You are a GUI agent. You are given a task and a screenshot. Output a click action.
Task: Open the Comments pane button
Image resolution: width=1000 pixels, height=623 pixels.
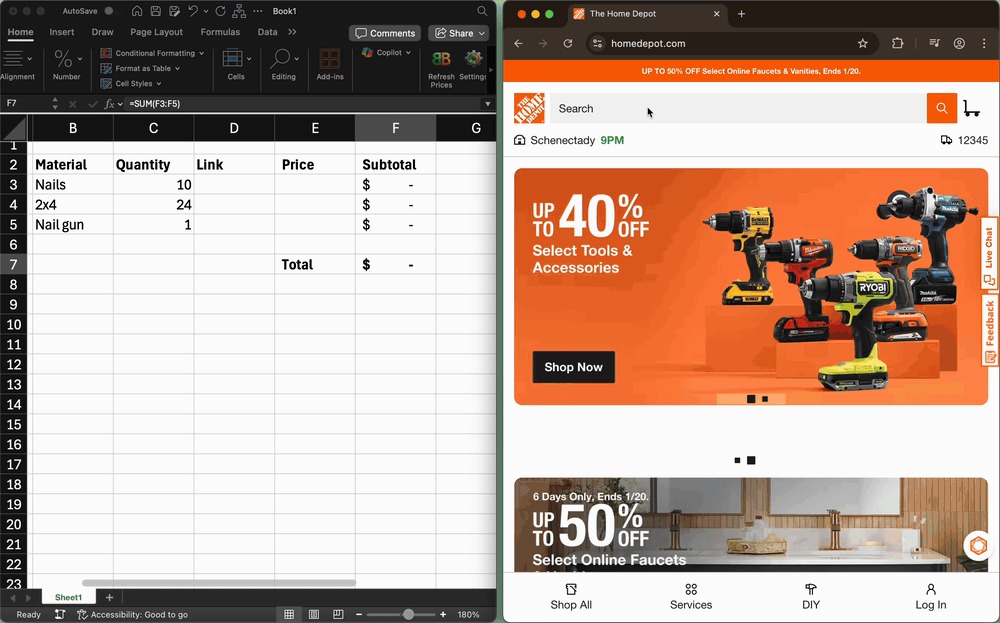(385, 33)
